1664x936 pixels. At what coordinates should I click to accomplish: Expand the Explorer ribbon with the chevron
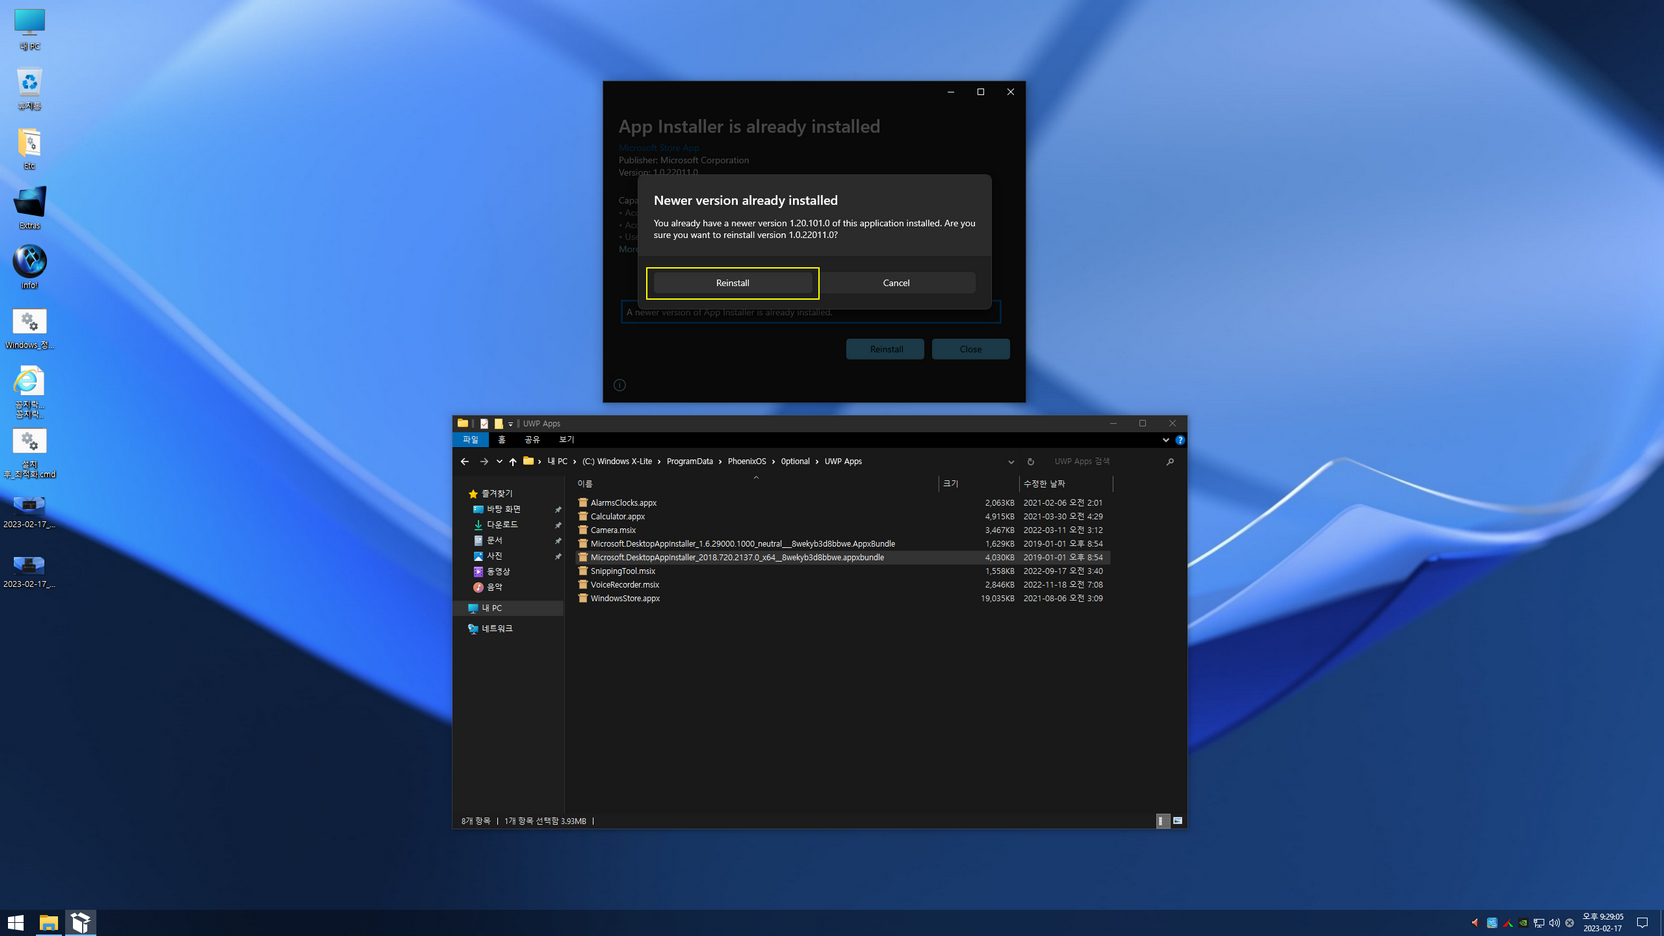[1166, 440]
